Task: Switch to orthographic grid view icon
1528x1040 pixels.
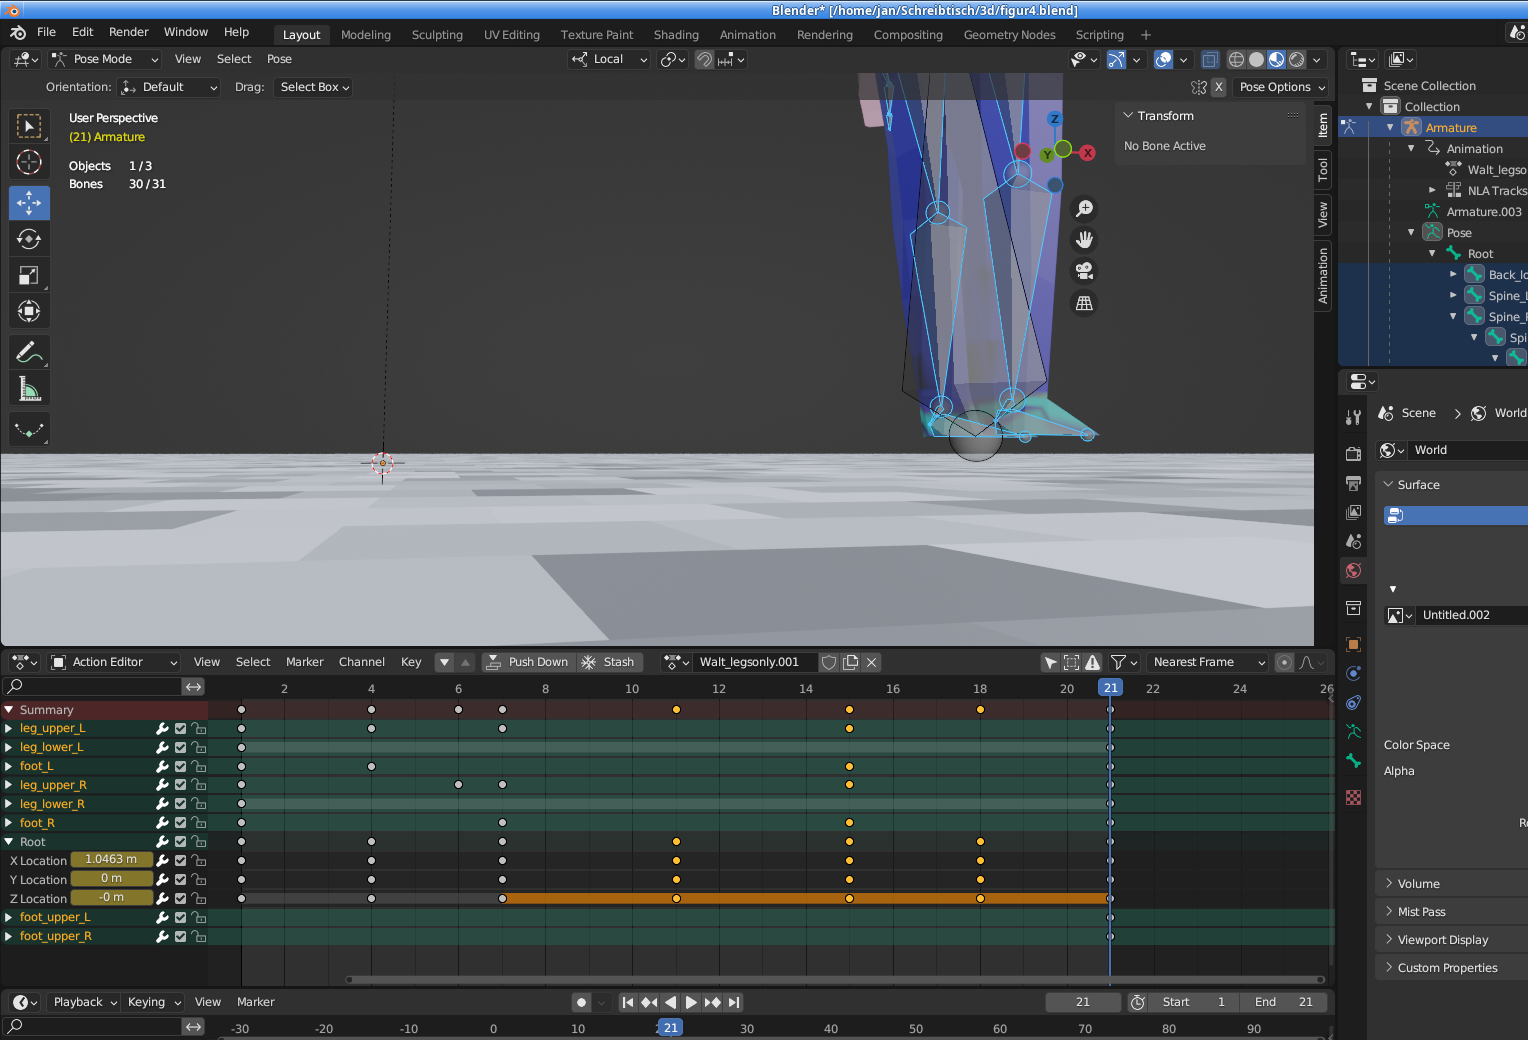Action: point(1084,303)
